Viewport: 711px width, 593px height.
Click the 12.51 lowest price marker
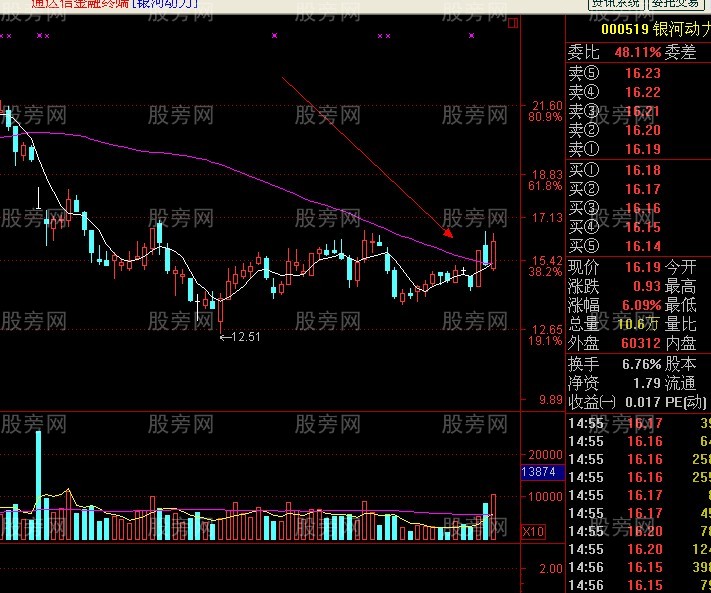click(x=240, y=336)
